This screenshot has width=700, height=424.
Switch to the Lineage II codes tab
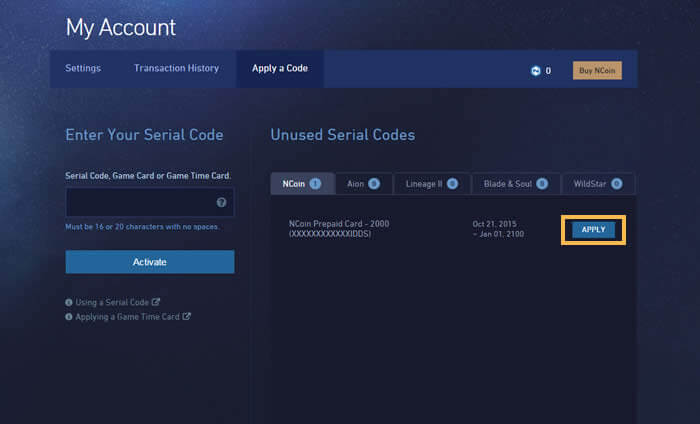tap(432, 183)
